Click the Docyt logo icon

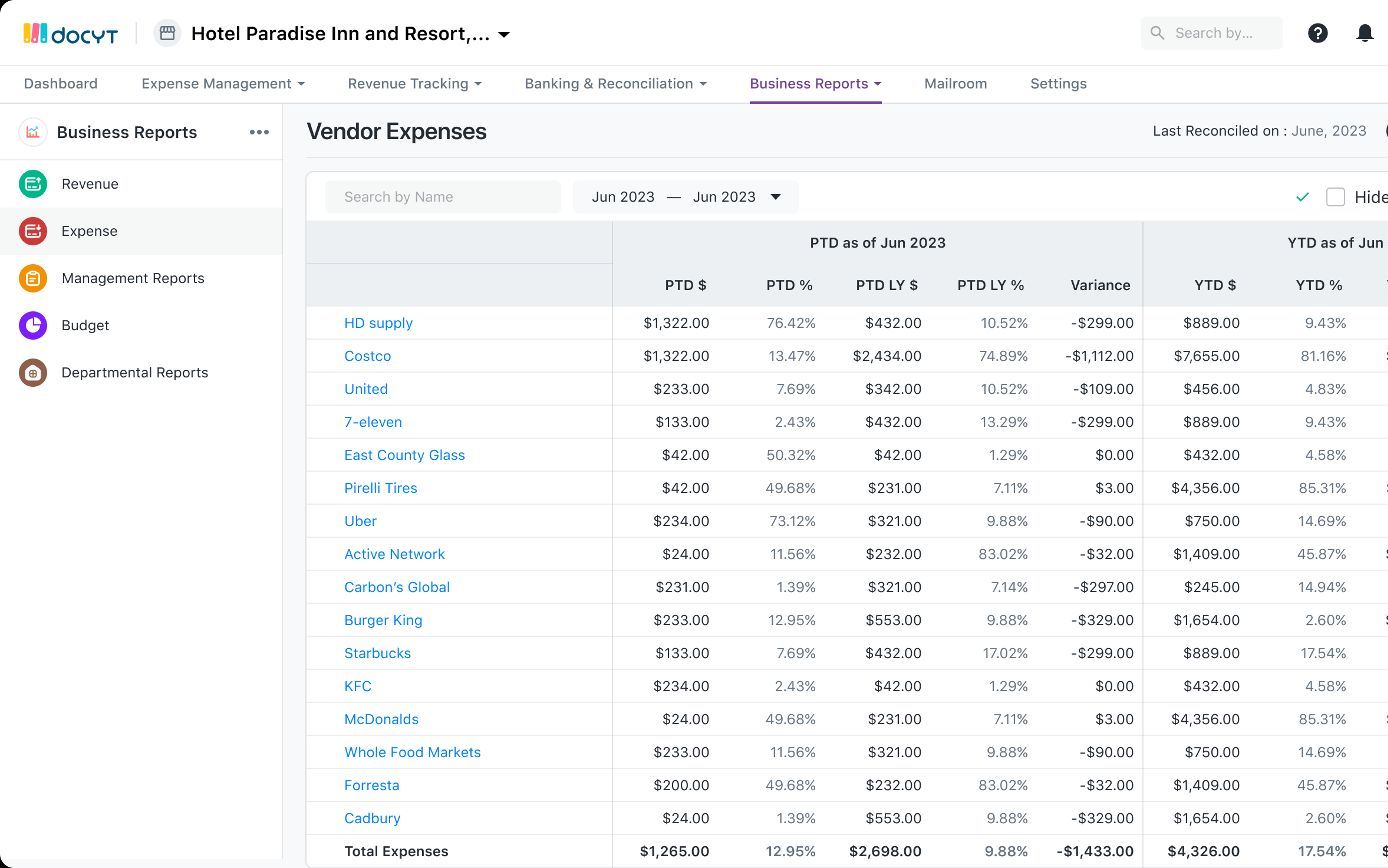coord(36,34)
